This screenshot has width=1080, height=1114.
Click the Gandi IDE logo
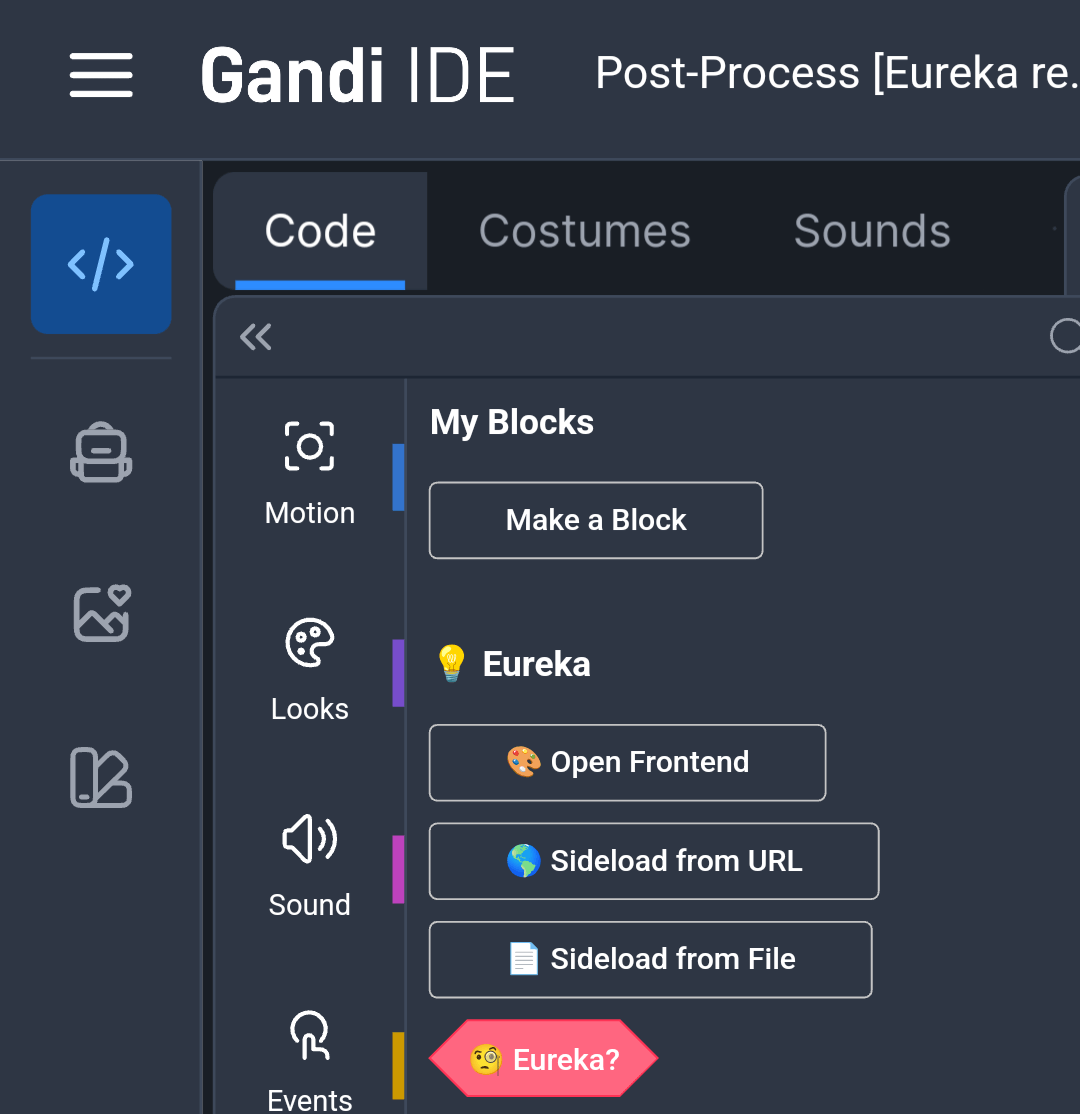click(x=357, y=75)
